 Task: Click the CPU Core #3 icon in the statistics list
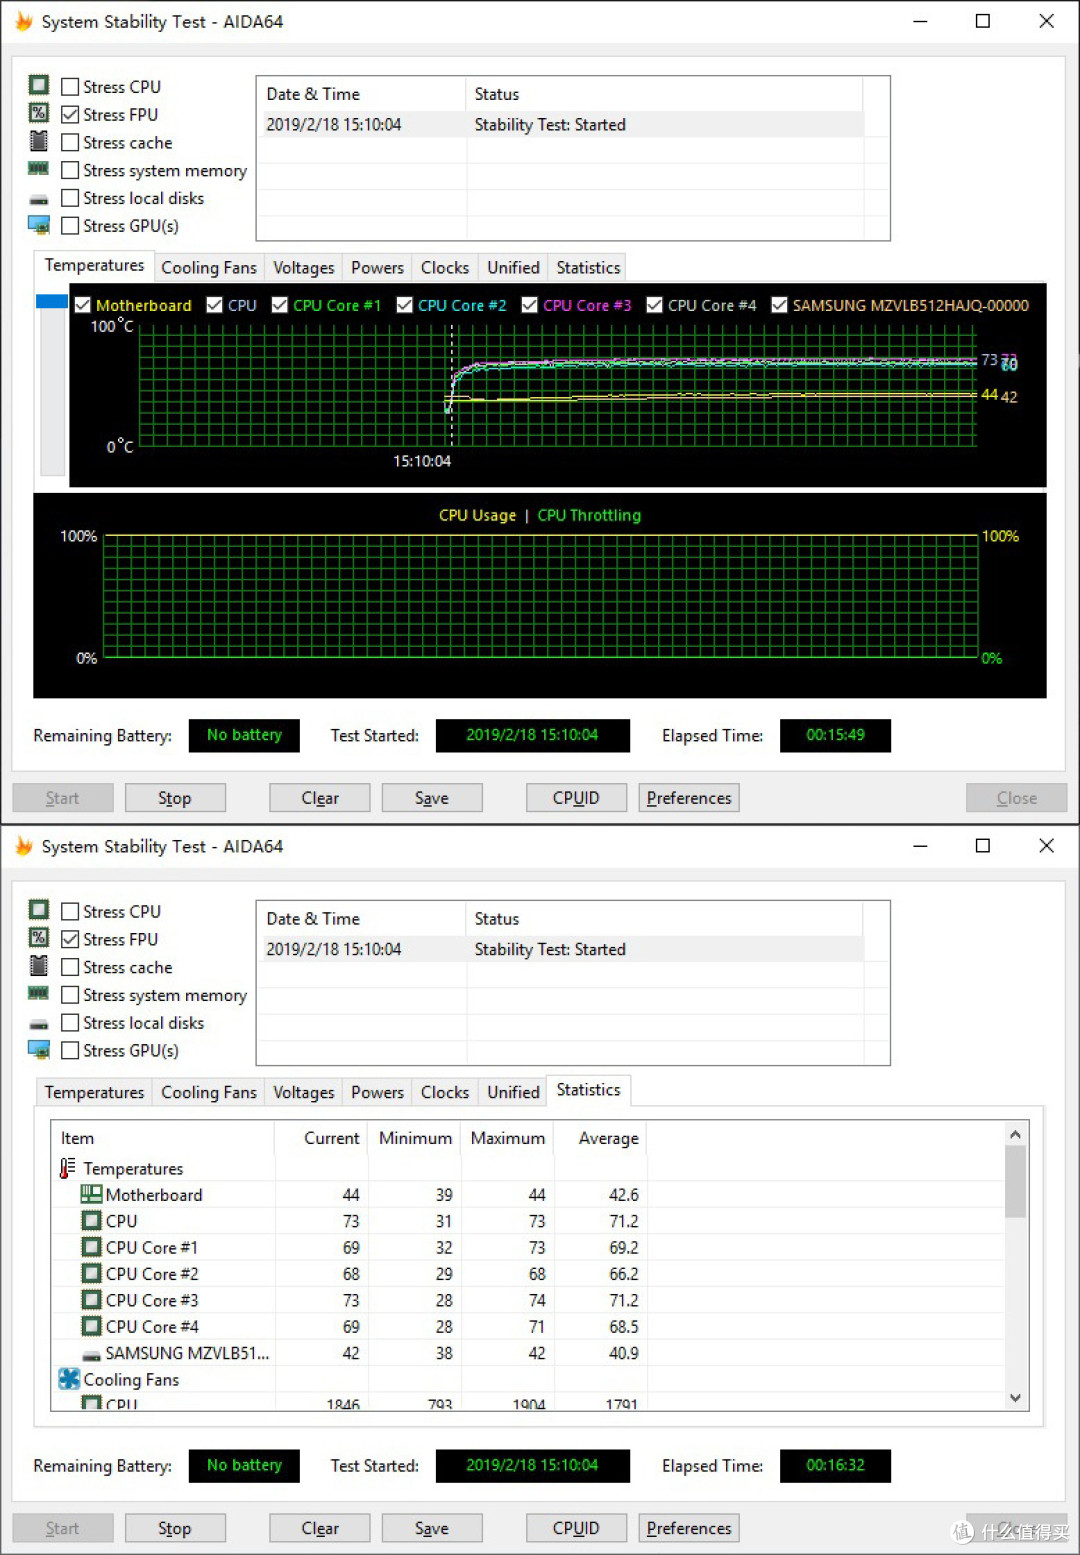(x=91, y=1300)
